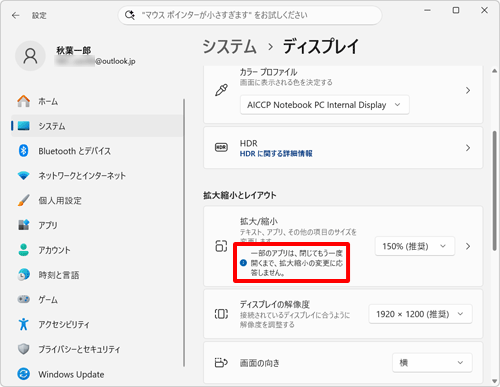Open the 150% scale dropdown

click(x=415, y=246)
